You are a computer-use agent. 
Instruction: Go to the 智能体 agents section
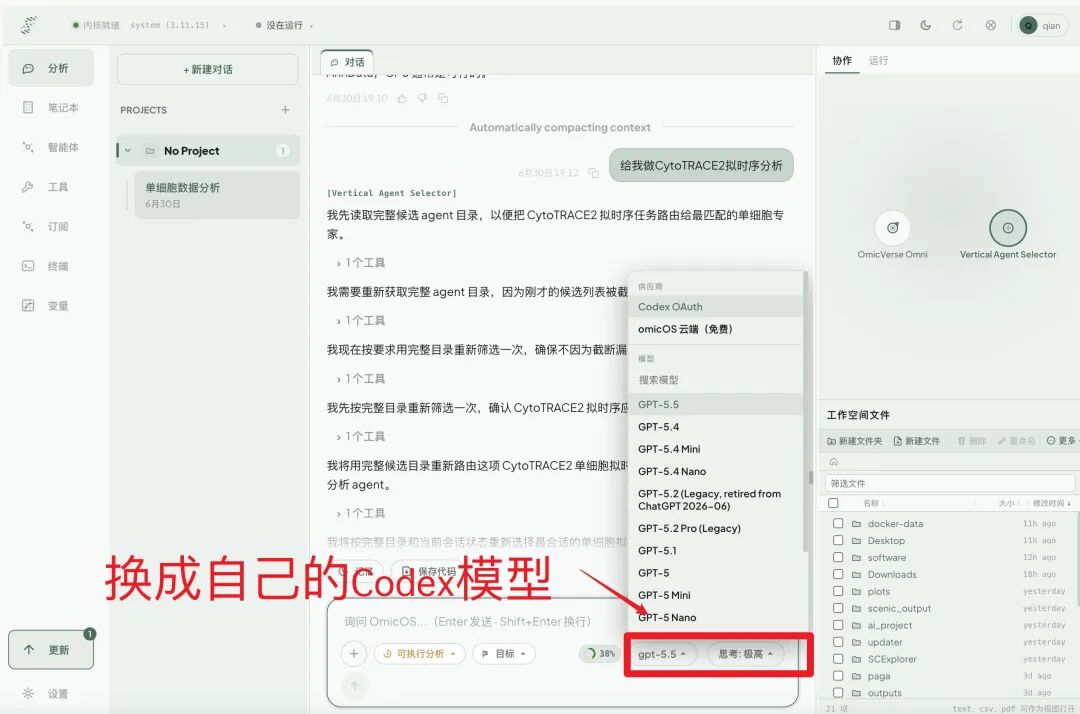click(51, 147)
